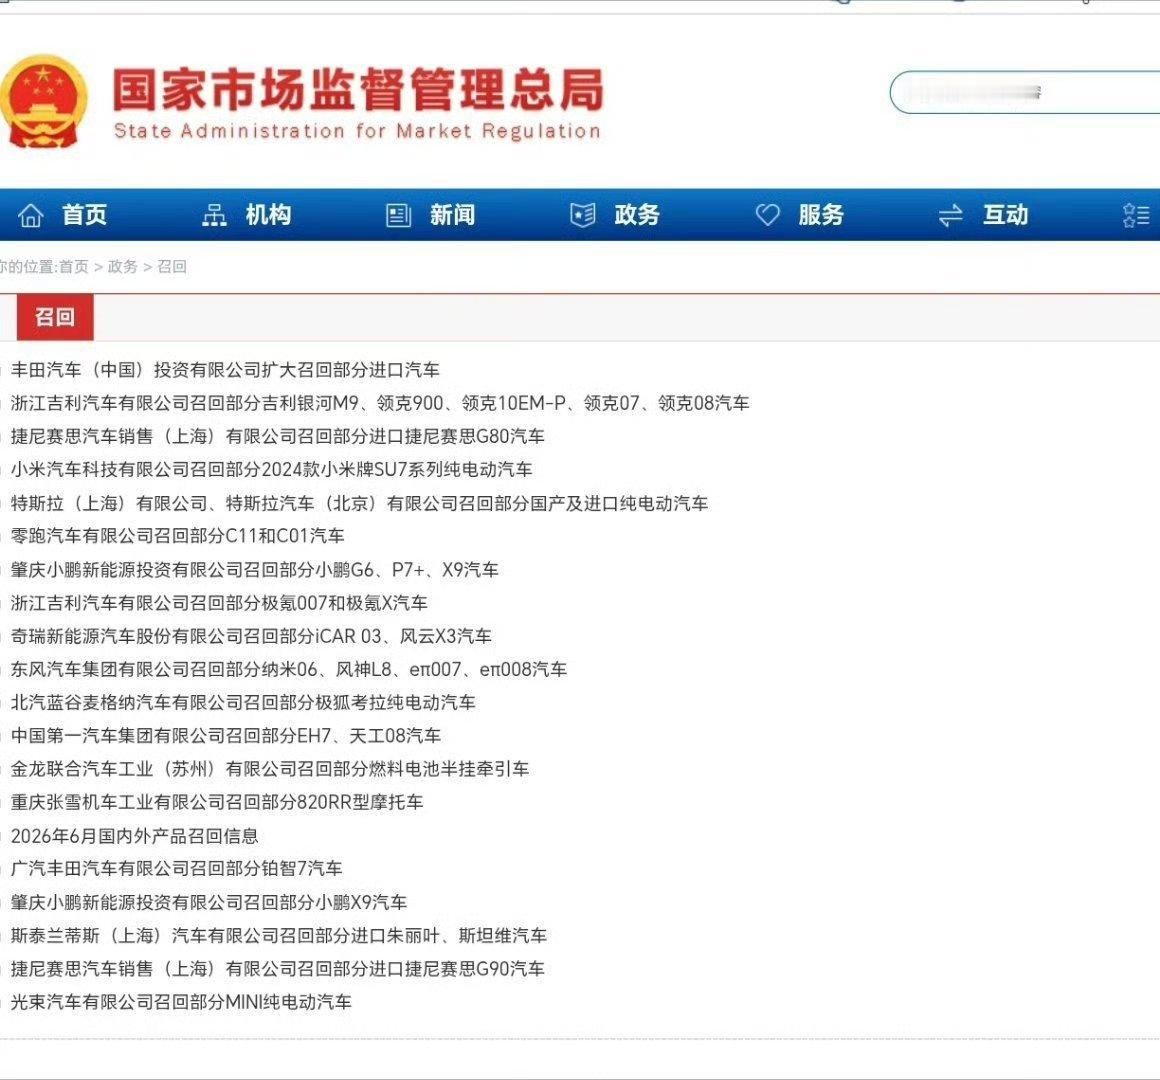
Task: Open 光束汽车 MINI纯电动汽车 recall notice
Action: 181,1002
